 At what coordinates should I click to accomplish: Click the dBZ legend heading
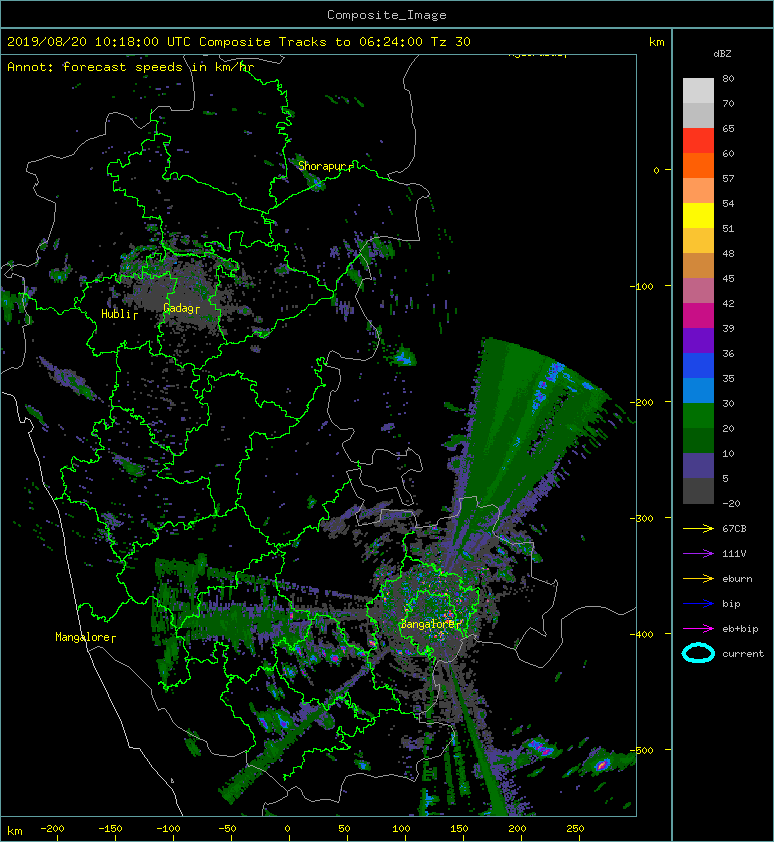(722, 54)
